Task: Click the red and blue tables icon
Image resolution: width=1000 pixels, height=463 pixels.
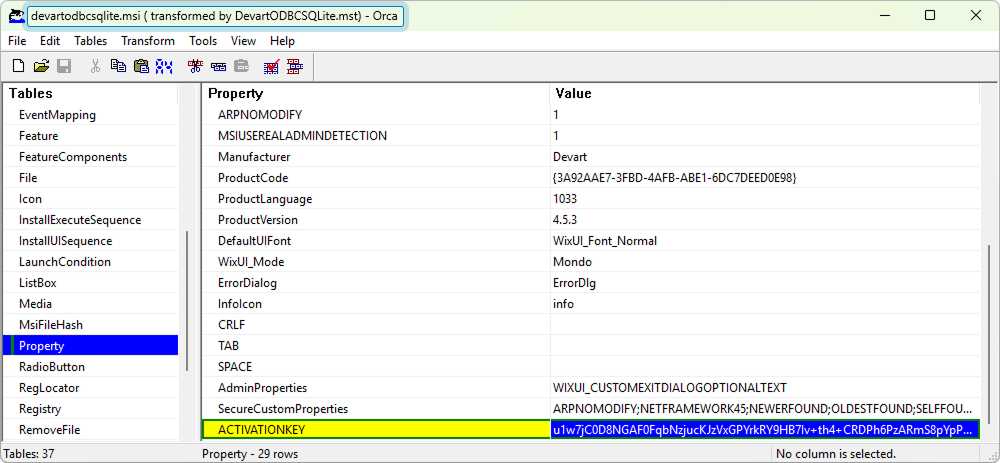Action: click(295, 66)
